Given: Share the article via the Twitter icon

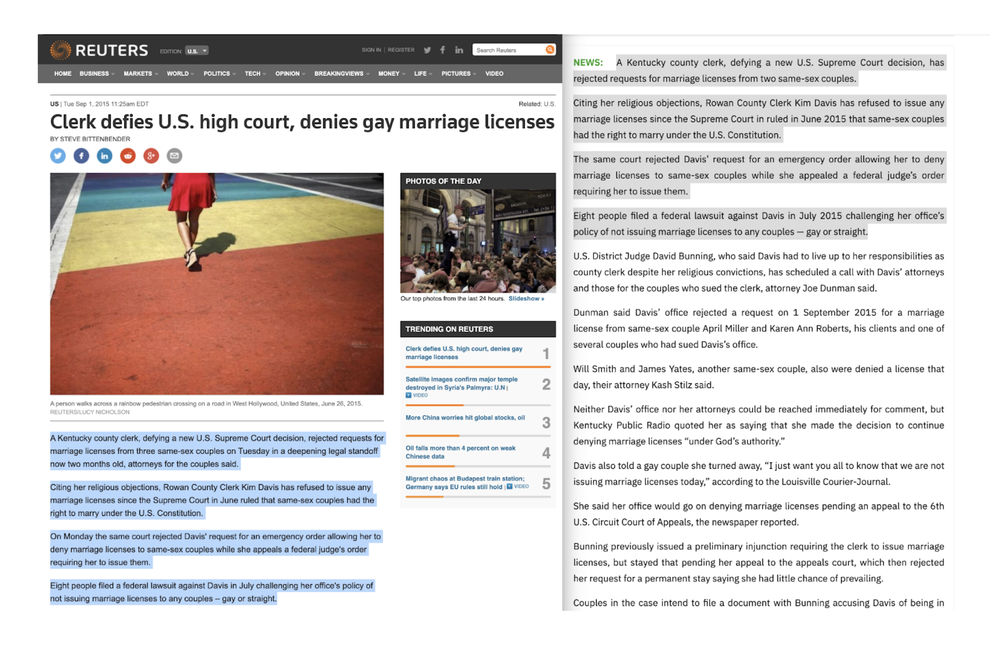Looking at the screenshot, I should point(58,156).
